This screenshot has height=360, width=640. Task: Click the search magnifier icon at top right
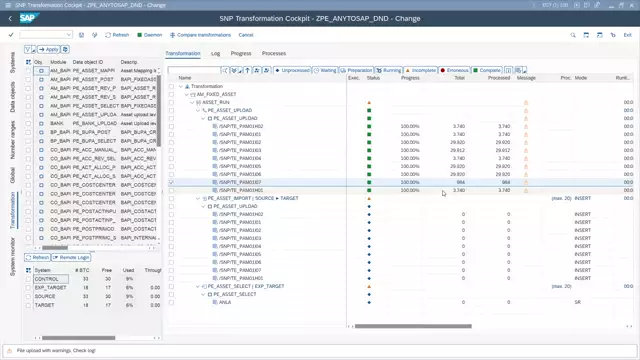pos(573,35)
